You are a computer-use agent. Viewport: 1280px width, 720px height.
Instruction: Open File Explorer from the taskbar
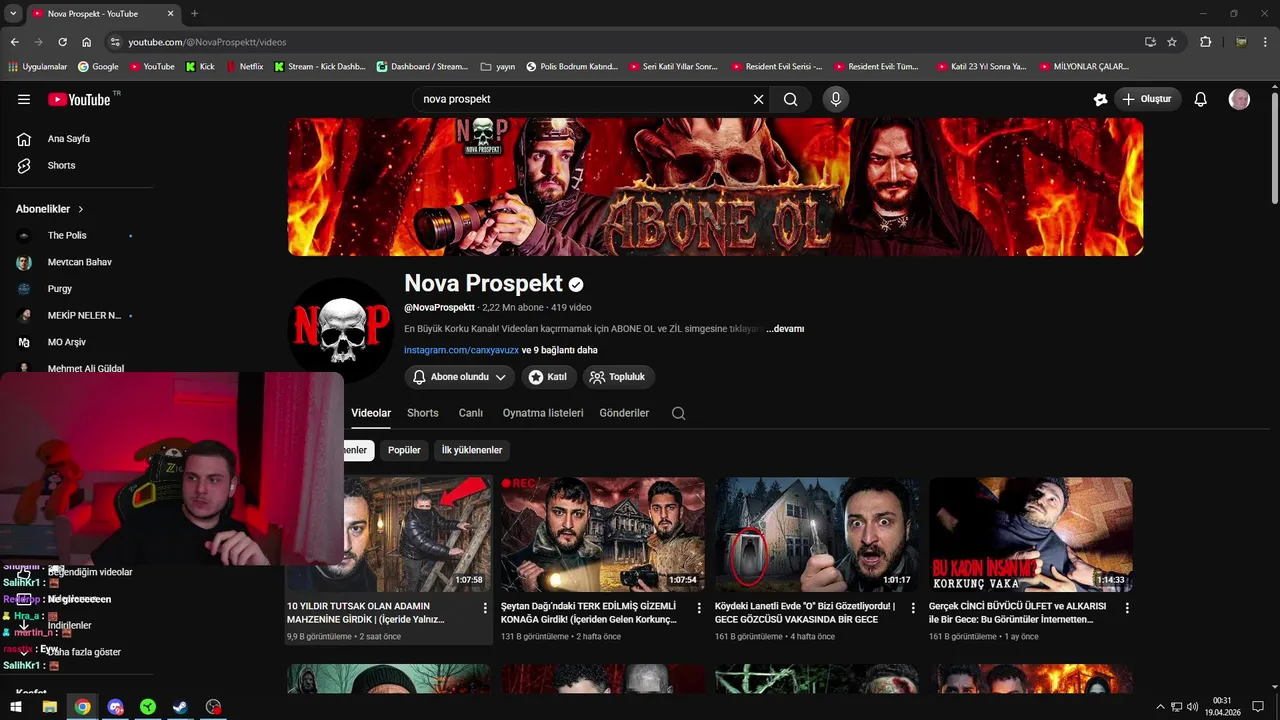[x=49, y=707]
